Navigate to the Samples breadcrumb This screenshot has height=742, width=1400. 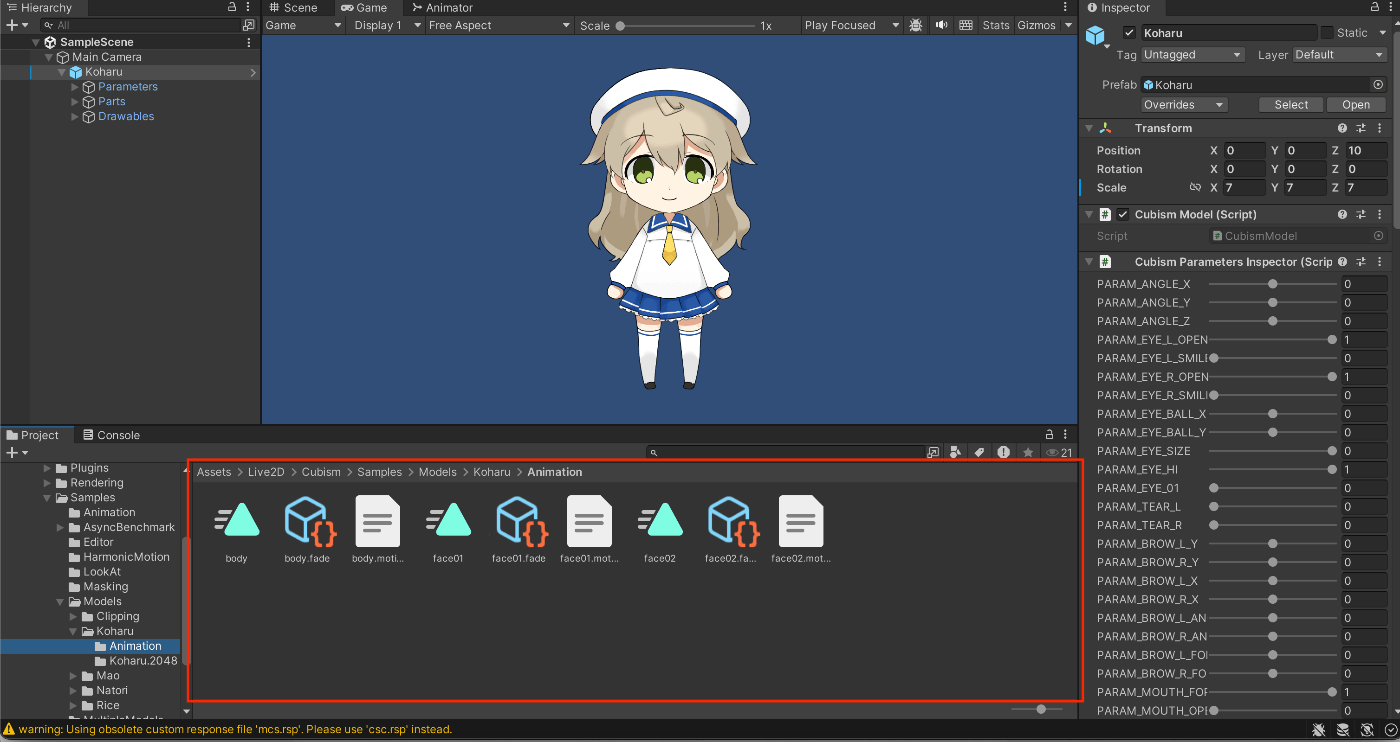[x=379, y=472]
